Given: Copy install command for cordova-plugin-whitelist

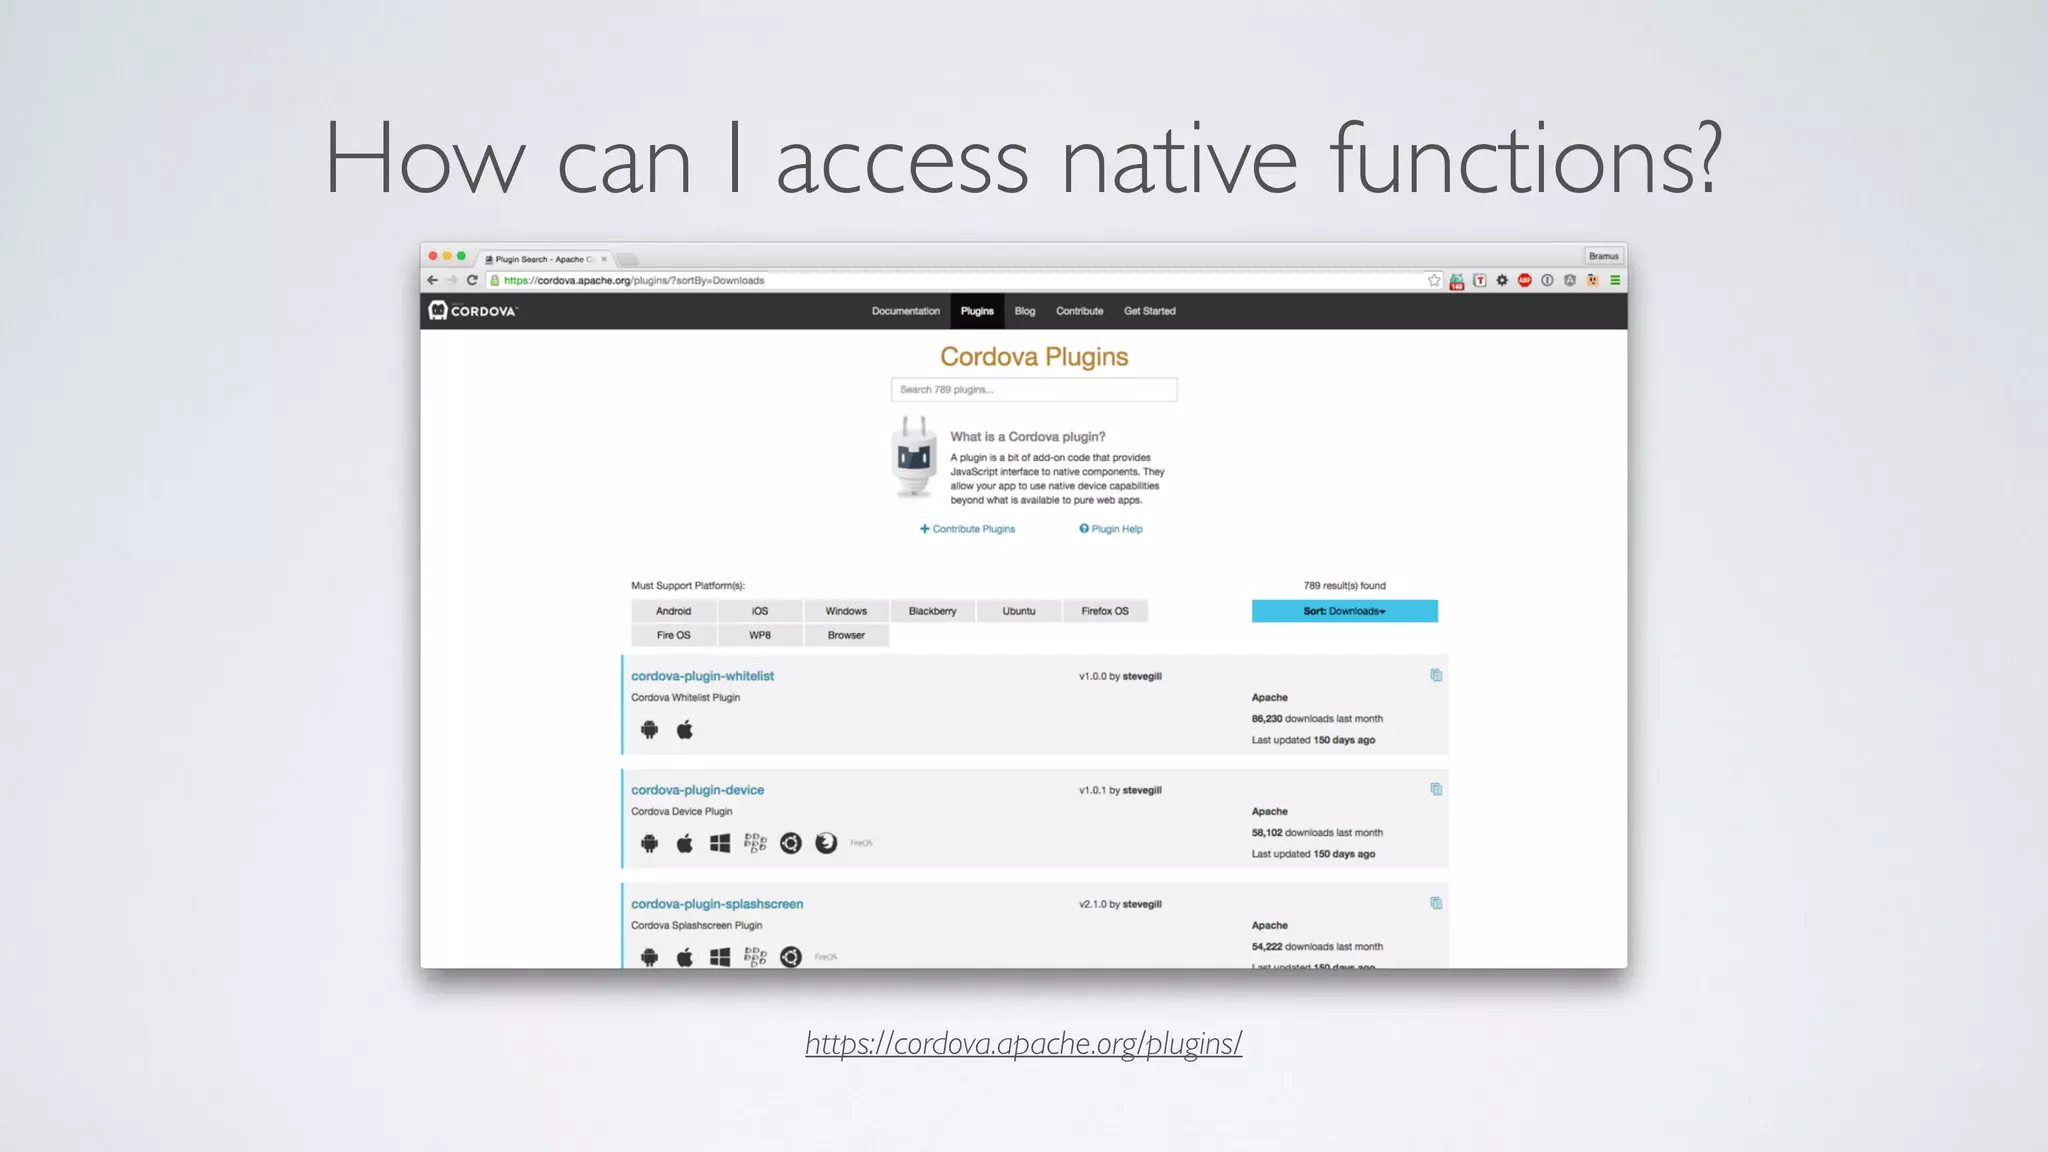Looking at the screenshot, I should click(1436, 676).
